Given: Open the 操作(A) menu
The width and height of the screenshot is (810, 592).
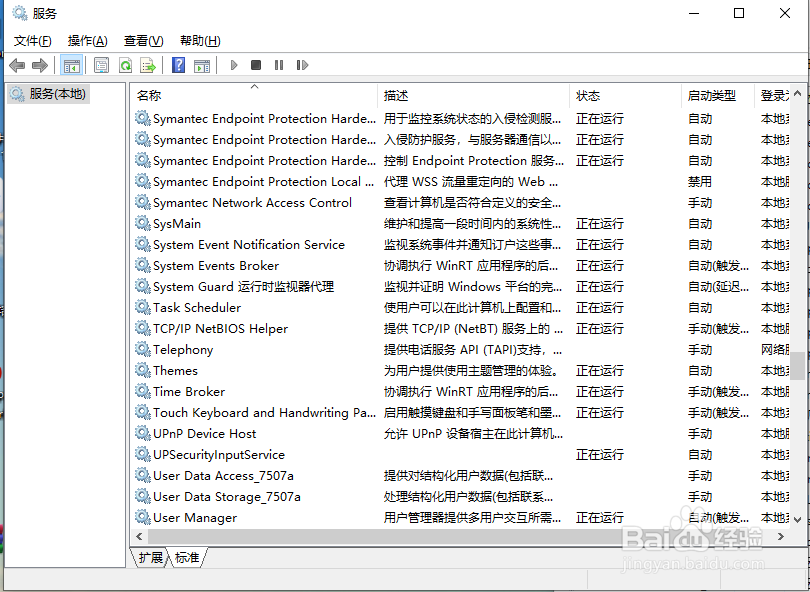Looking at the screenshot, I should point(87,41).
